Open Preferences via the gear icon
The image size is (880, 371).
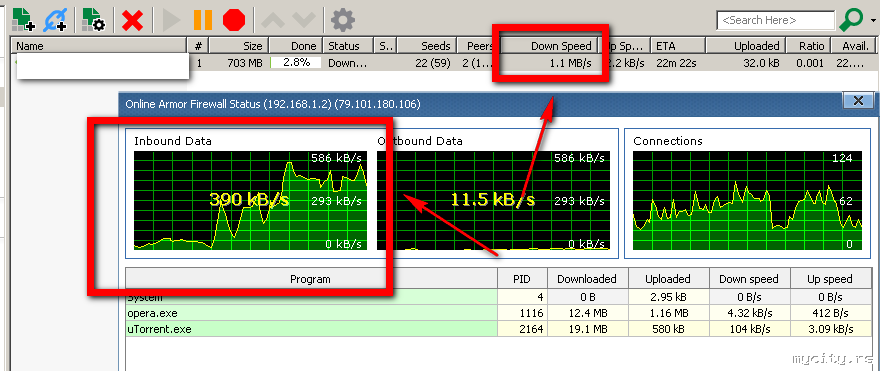tap(342, 21)
